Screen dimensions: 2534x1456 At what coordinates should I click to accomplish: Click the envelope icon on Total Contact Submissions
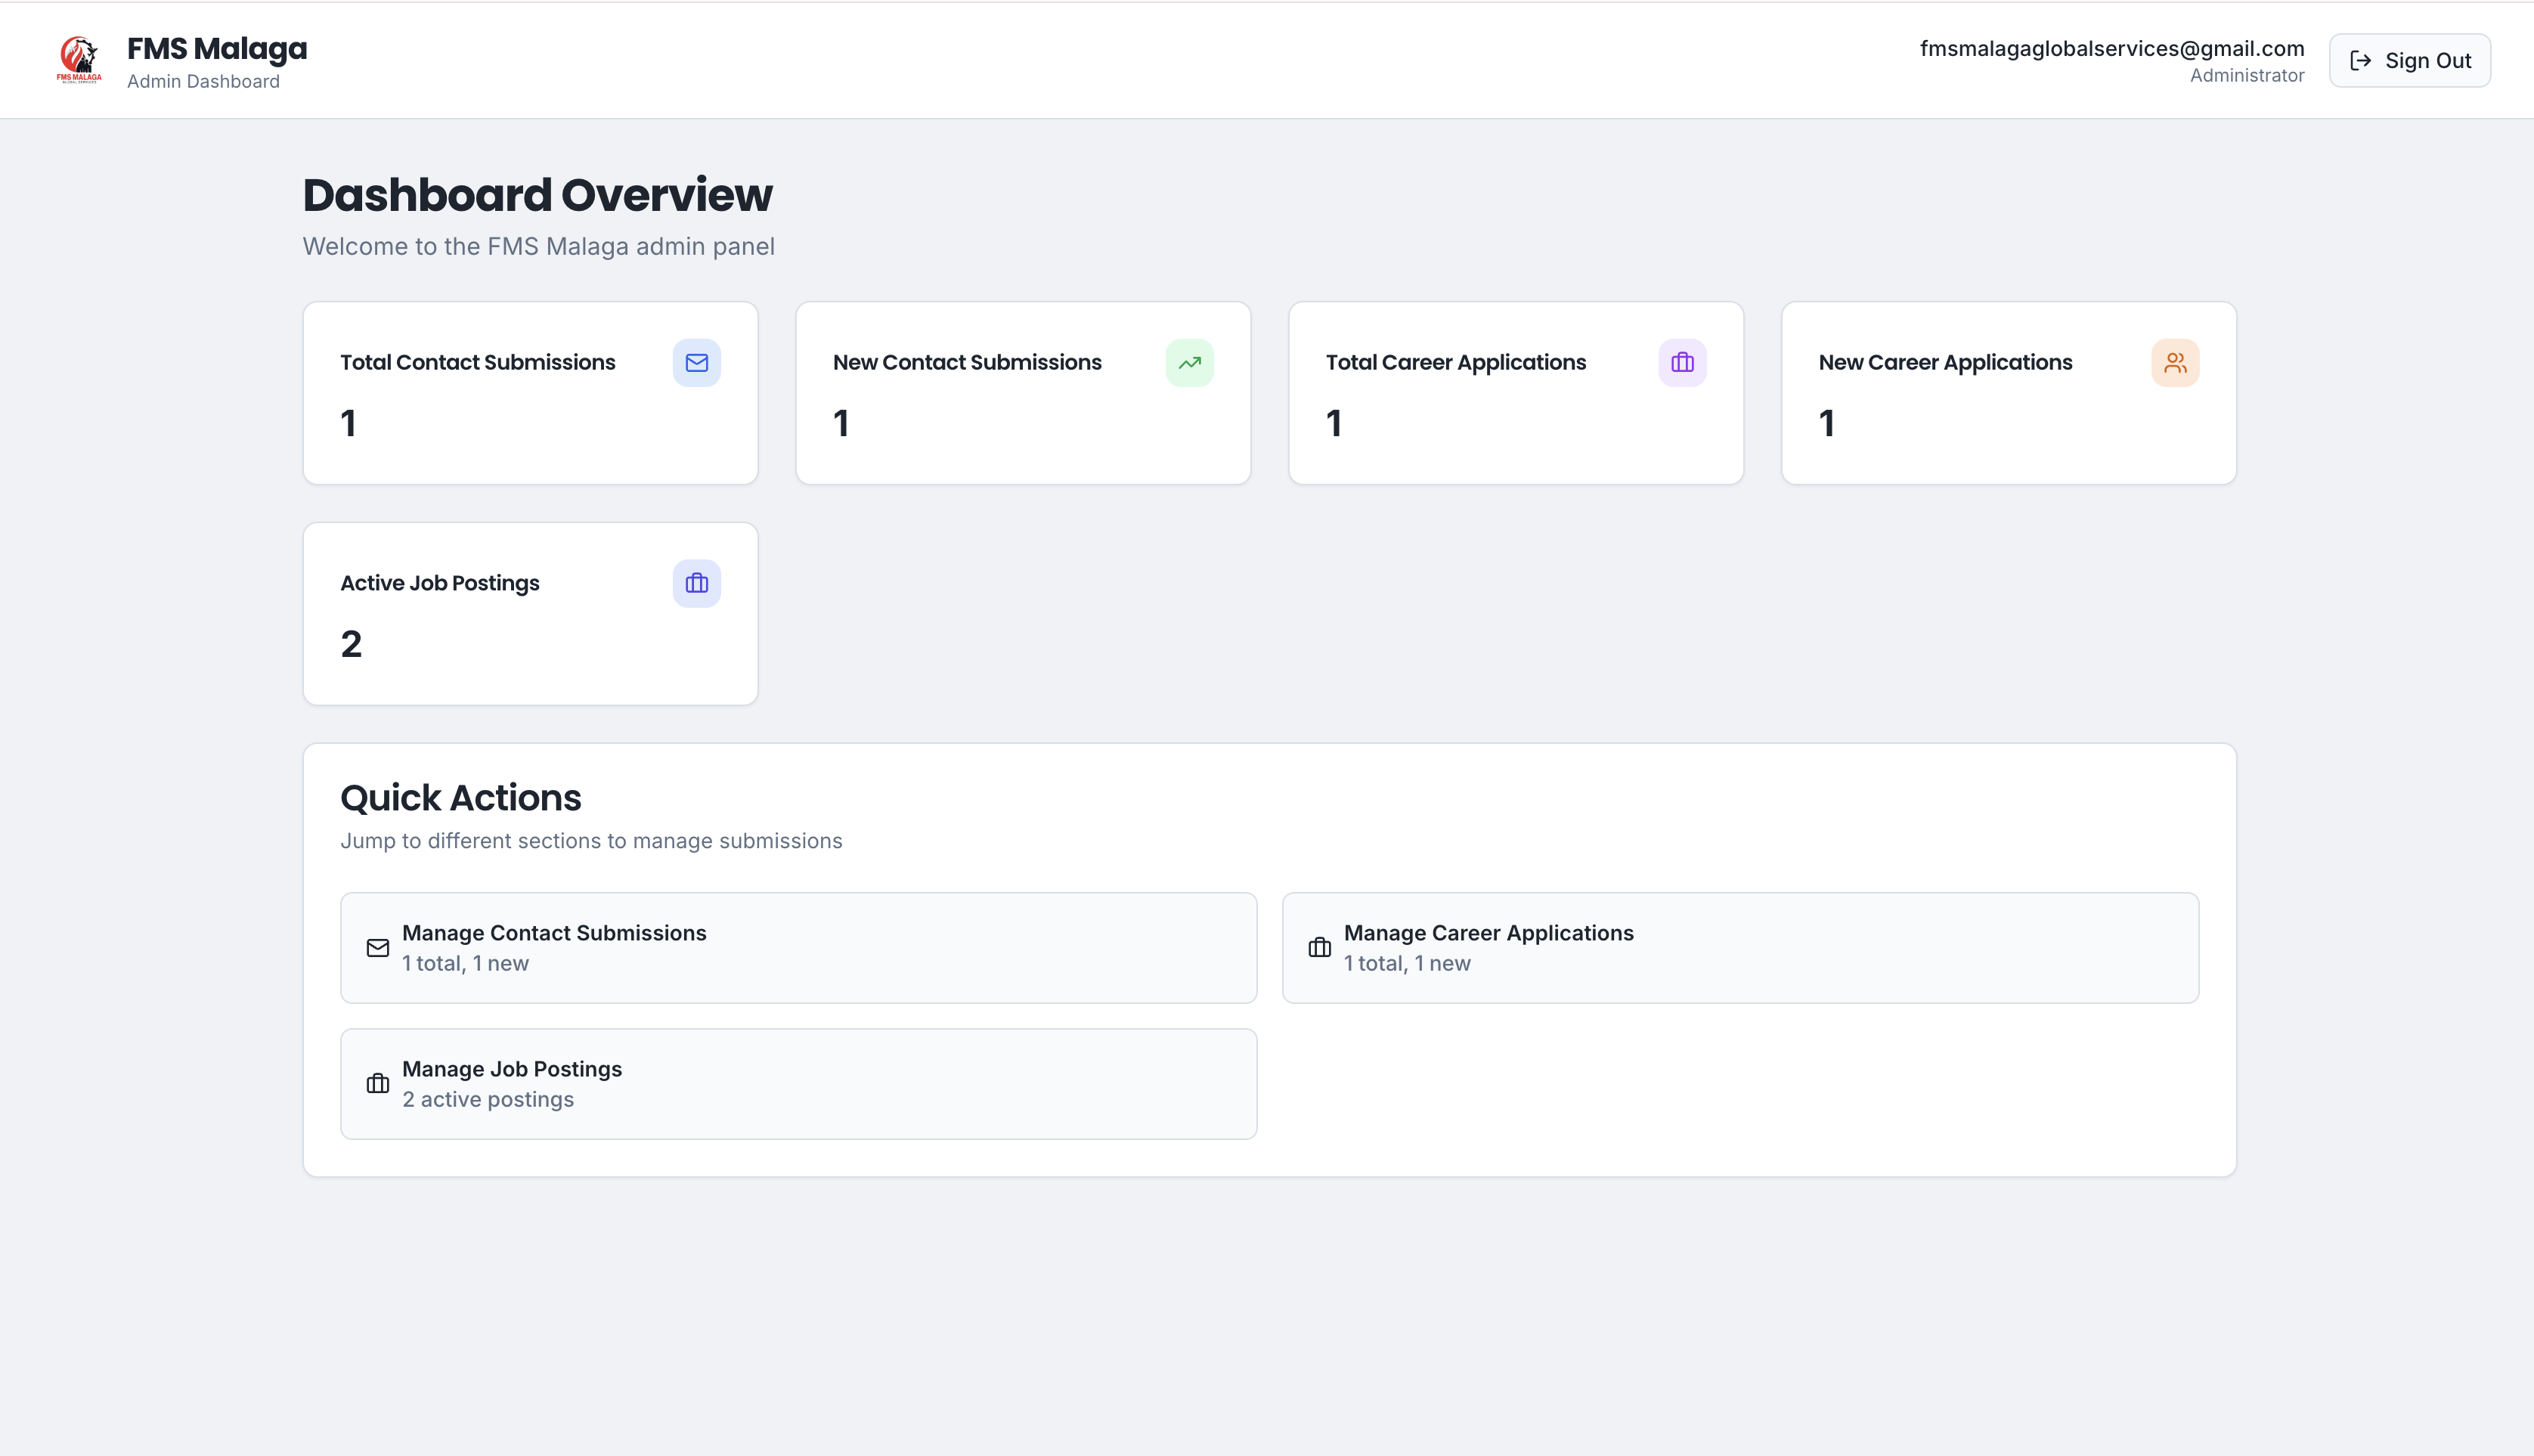(696, 363)
